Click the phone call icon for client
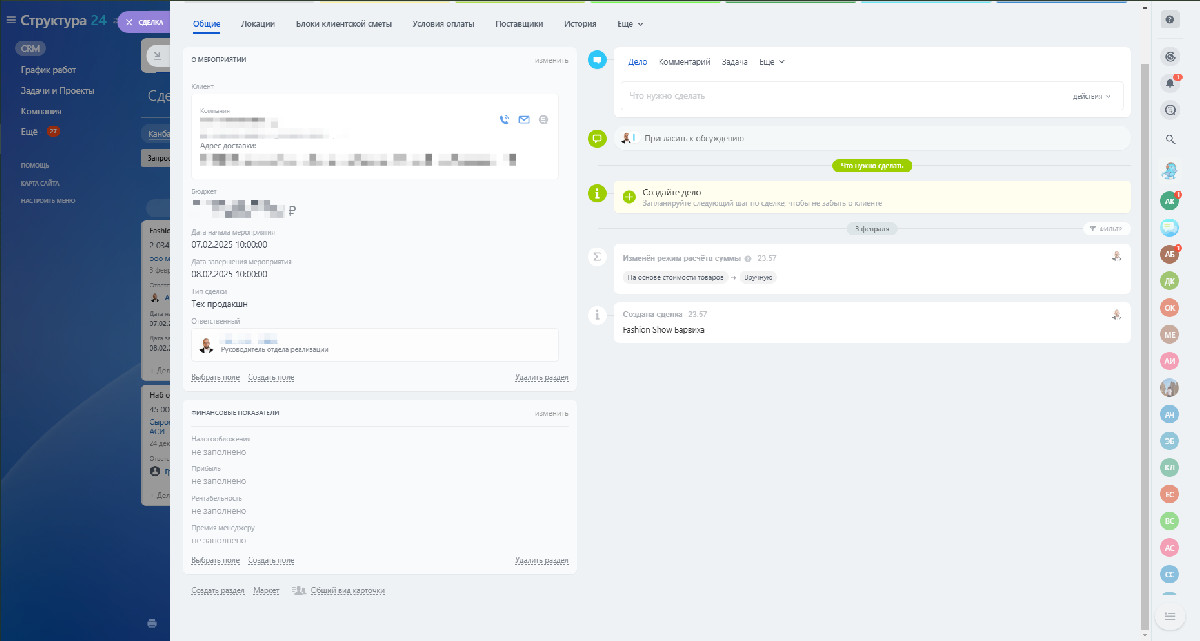Screen dimensions: 1200x641 coord(505,120)
